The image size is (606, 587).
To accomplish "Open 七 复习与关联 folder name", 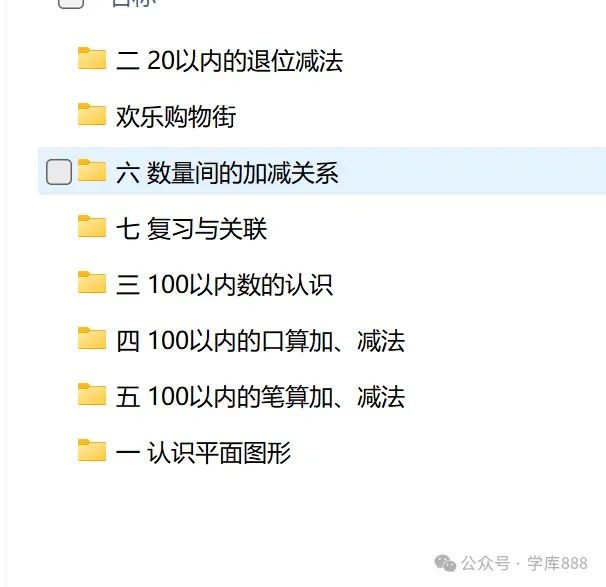I will click(x=191, y=229).
